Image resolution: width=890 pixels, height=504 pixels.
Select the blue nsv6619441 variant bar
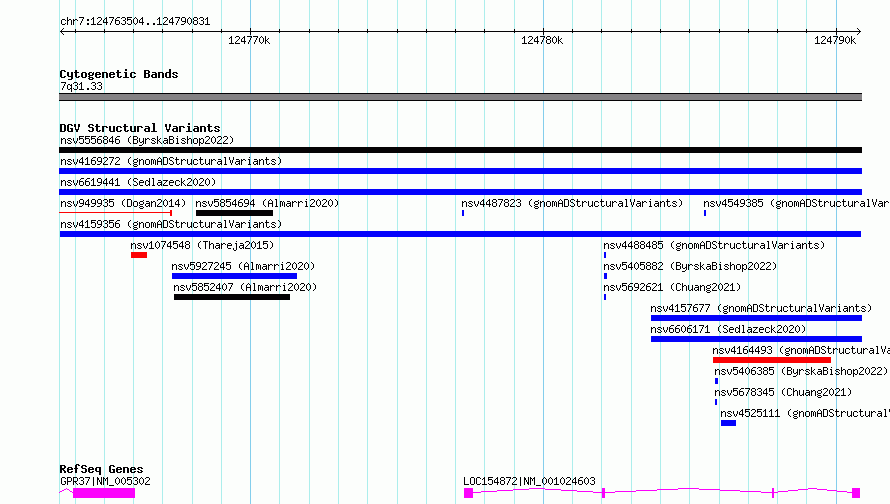tap(460, 192)
